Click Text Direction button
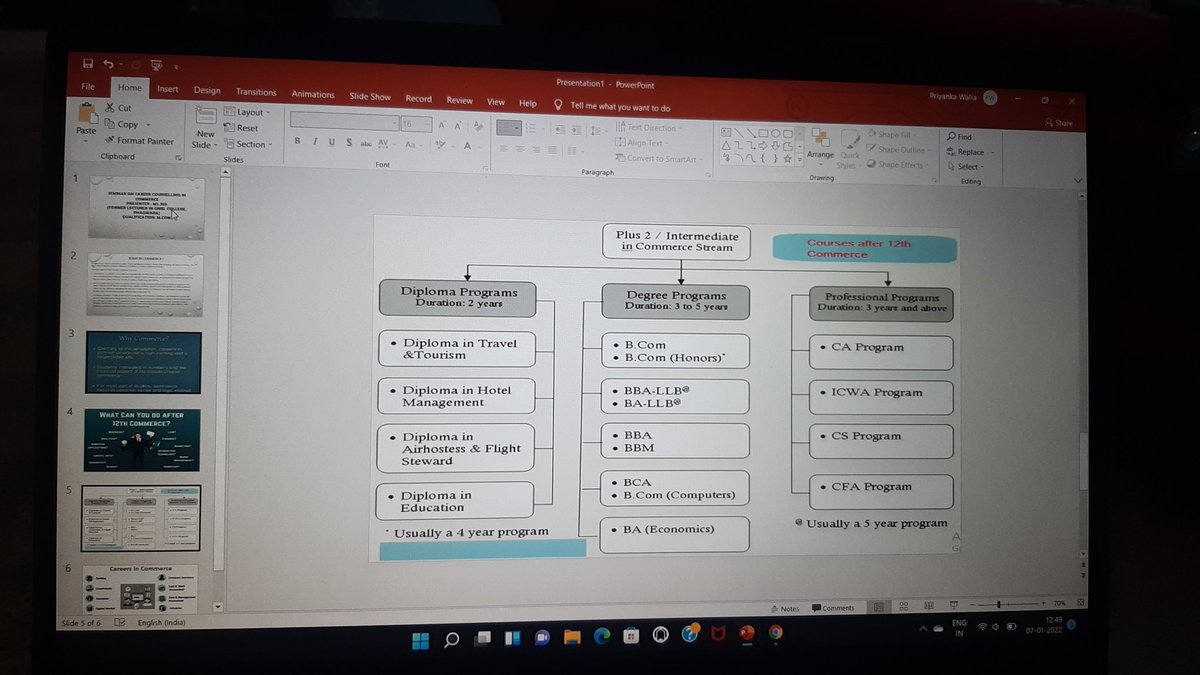Screen dimensions: 1200x675 coord(648,128)
